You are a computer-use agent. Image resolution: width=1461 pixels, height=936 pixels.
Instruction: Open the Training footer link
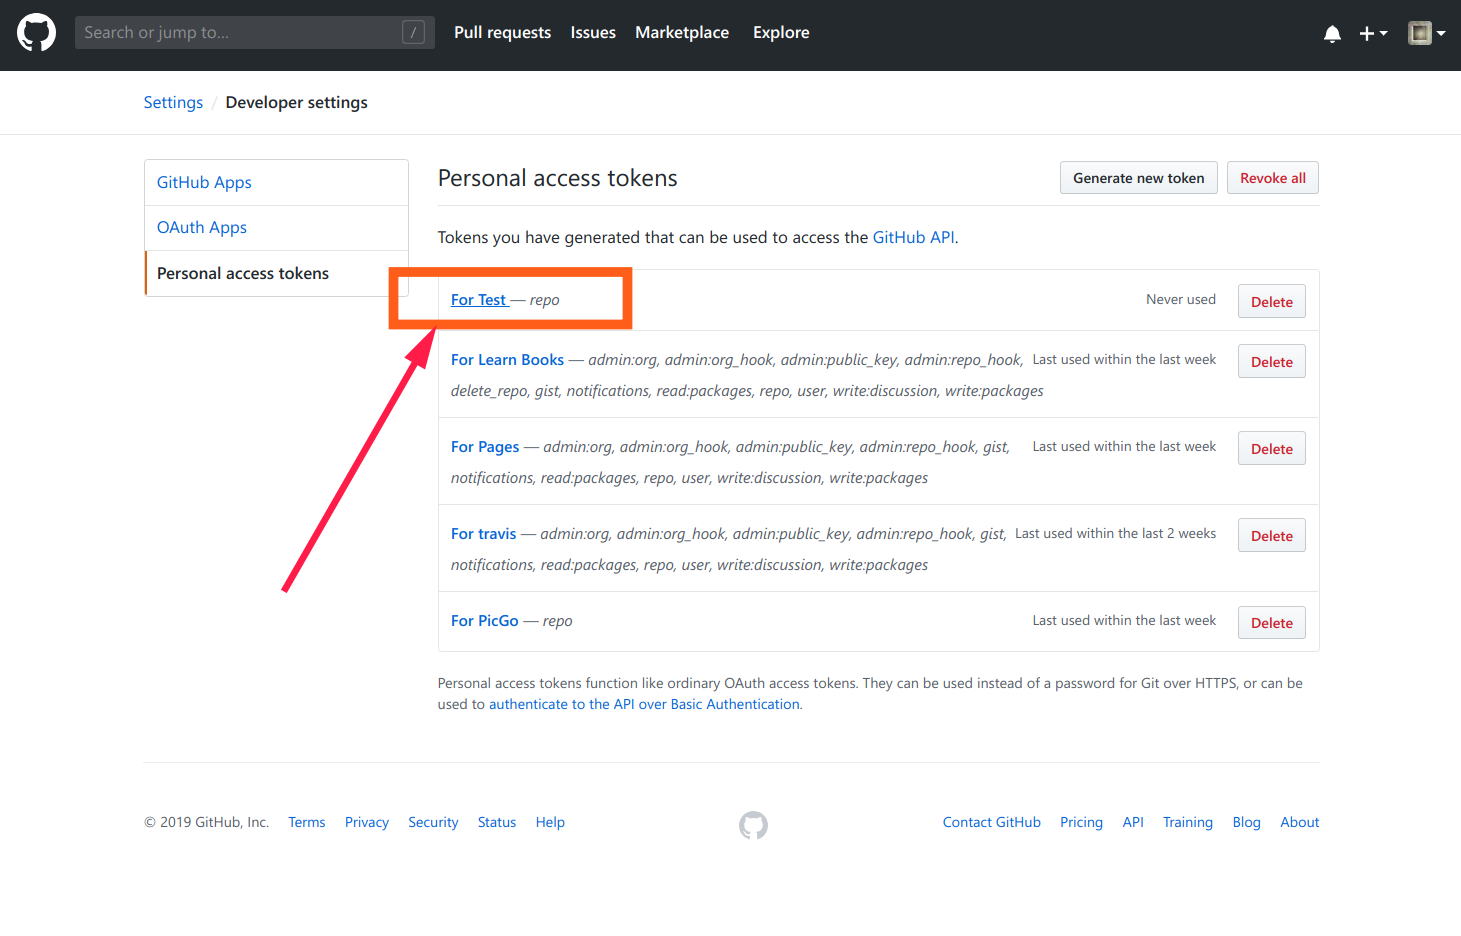pyautogui.click(x=1188, y=822)
